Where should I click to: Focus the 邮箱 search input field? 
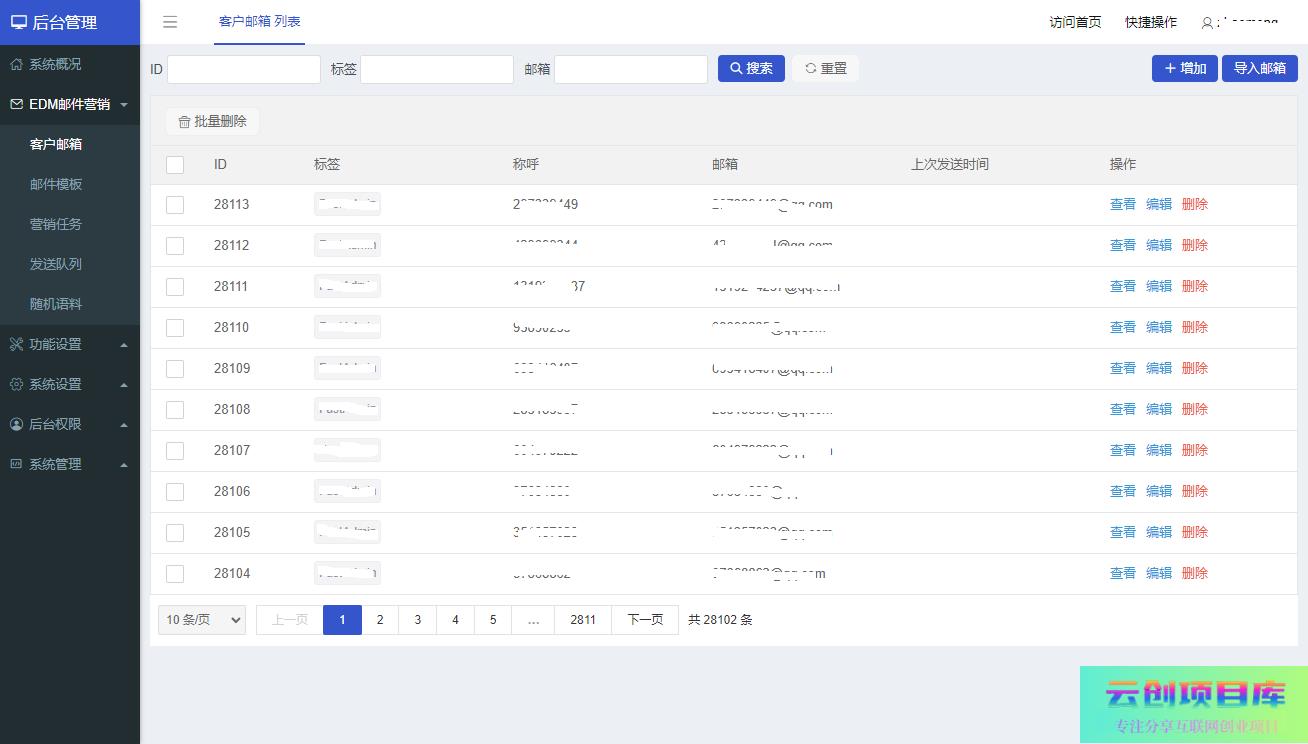point(630,69)
